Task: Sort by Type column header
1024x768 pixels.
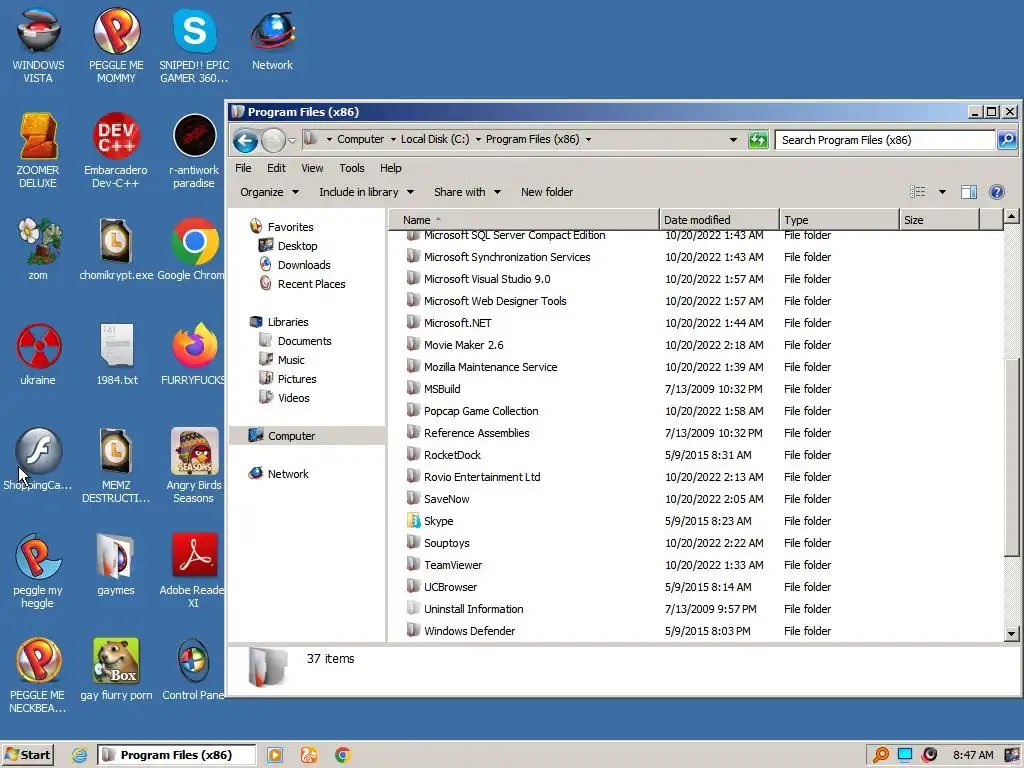Action: pos(839,219)
